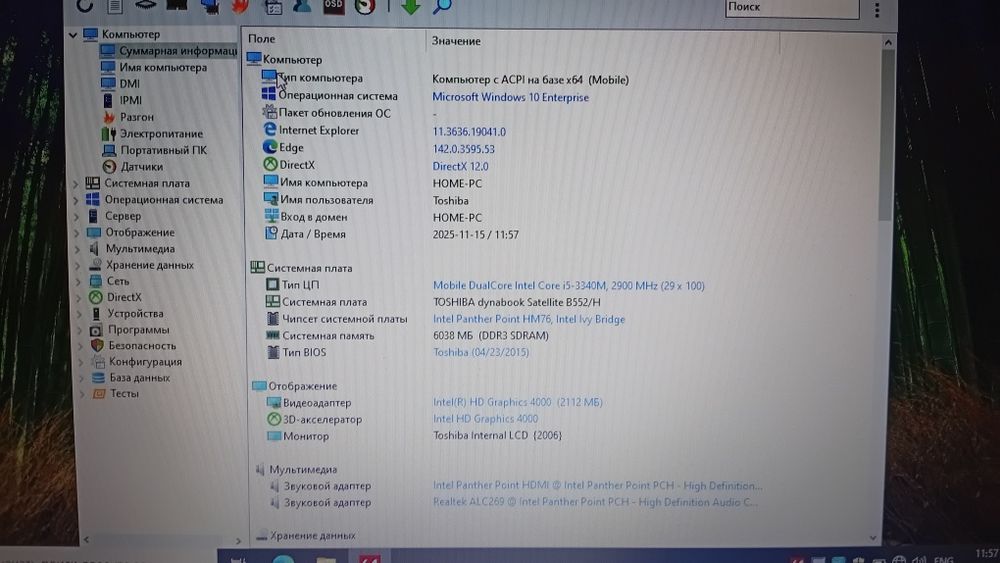
Task: Open the 11.3636.19041.0 Internet Explorer link
Action: (469, 132)
